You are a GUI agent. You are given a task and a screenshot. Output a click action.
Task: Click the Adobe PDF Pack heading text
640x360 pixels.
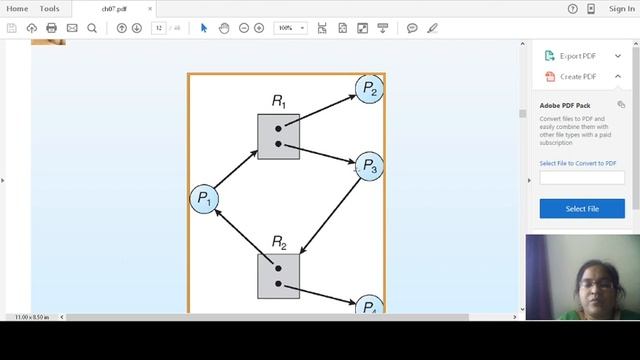click(x=565, y=105)
